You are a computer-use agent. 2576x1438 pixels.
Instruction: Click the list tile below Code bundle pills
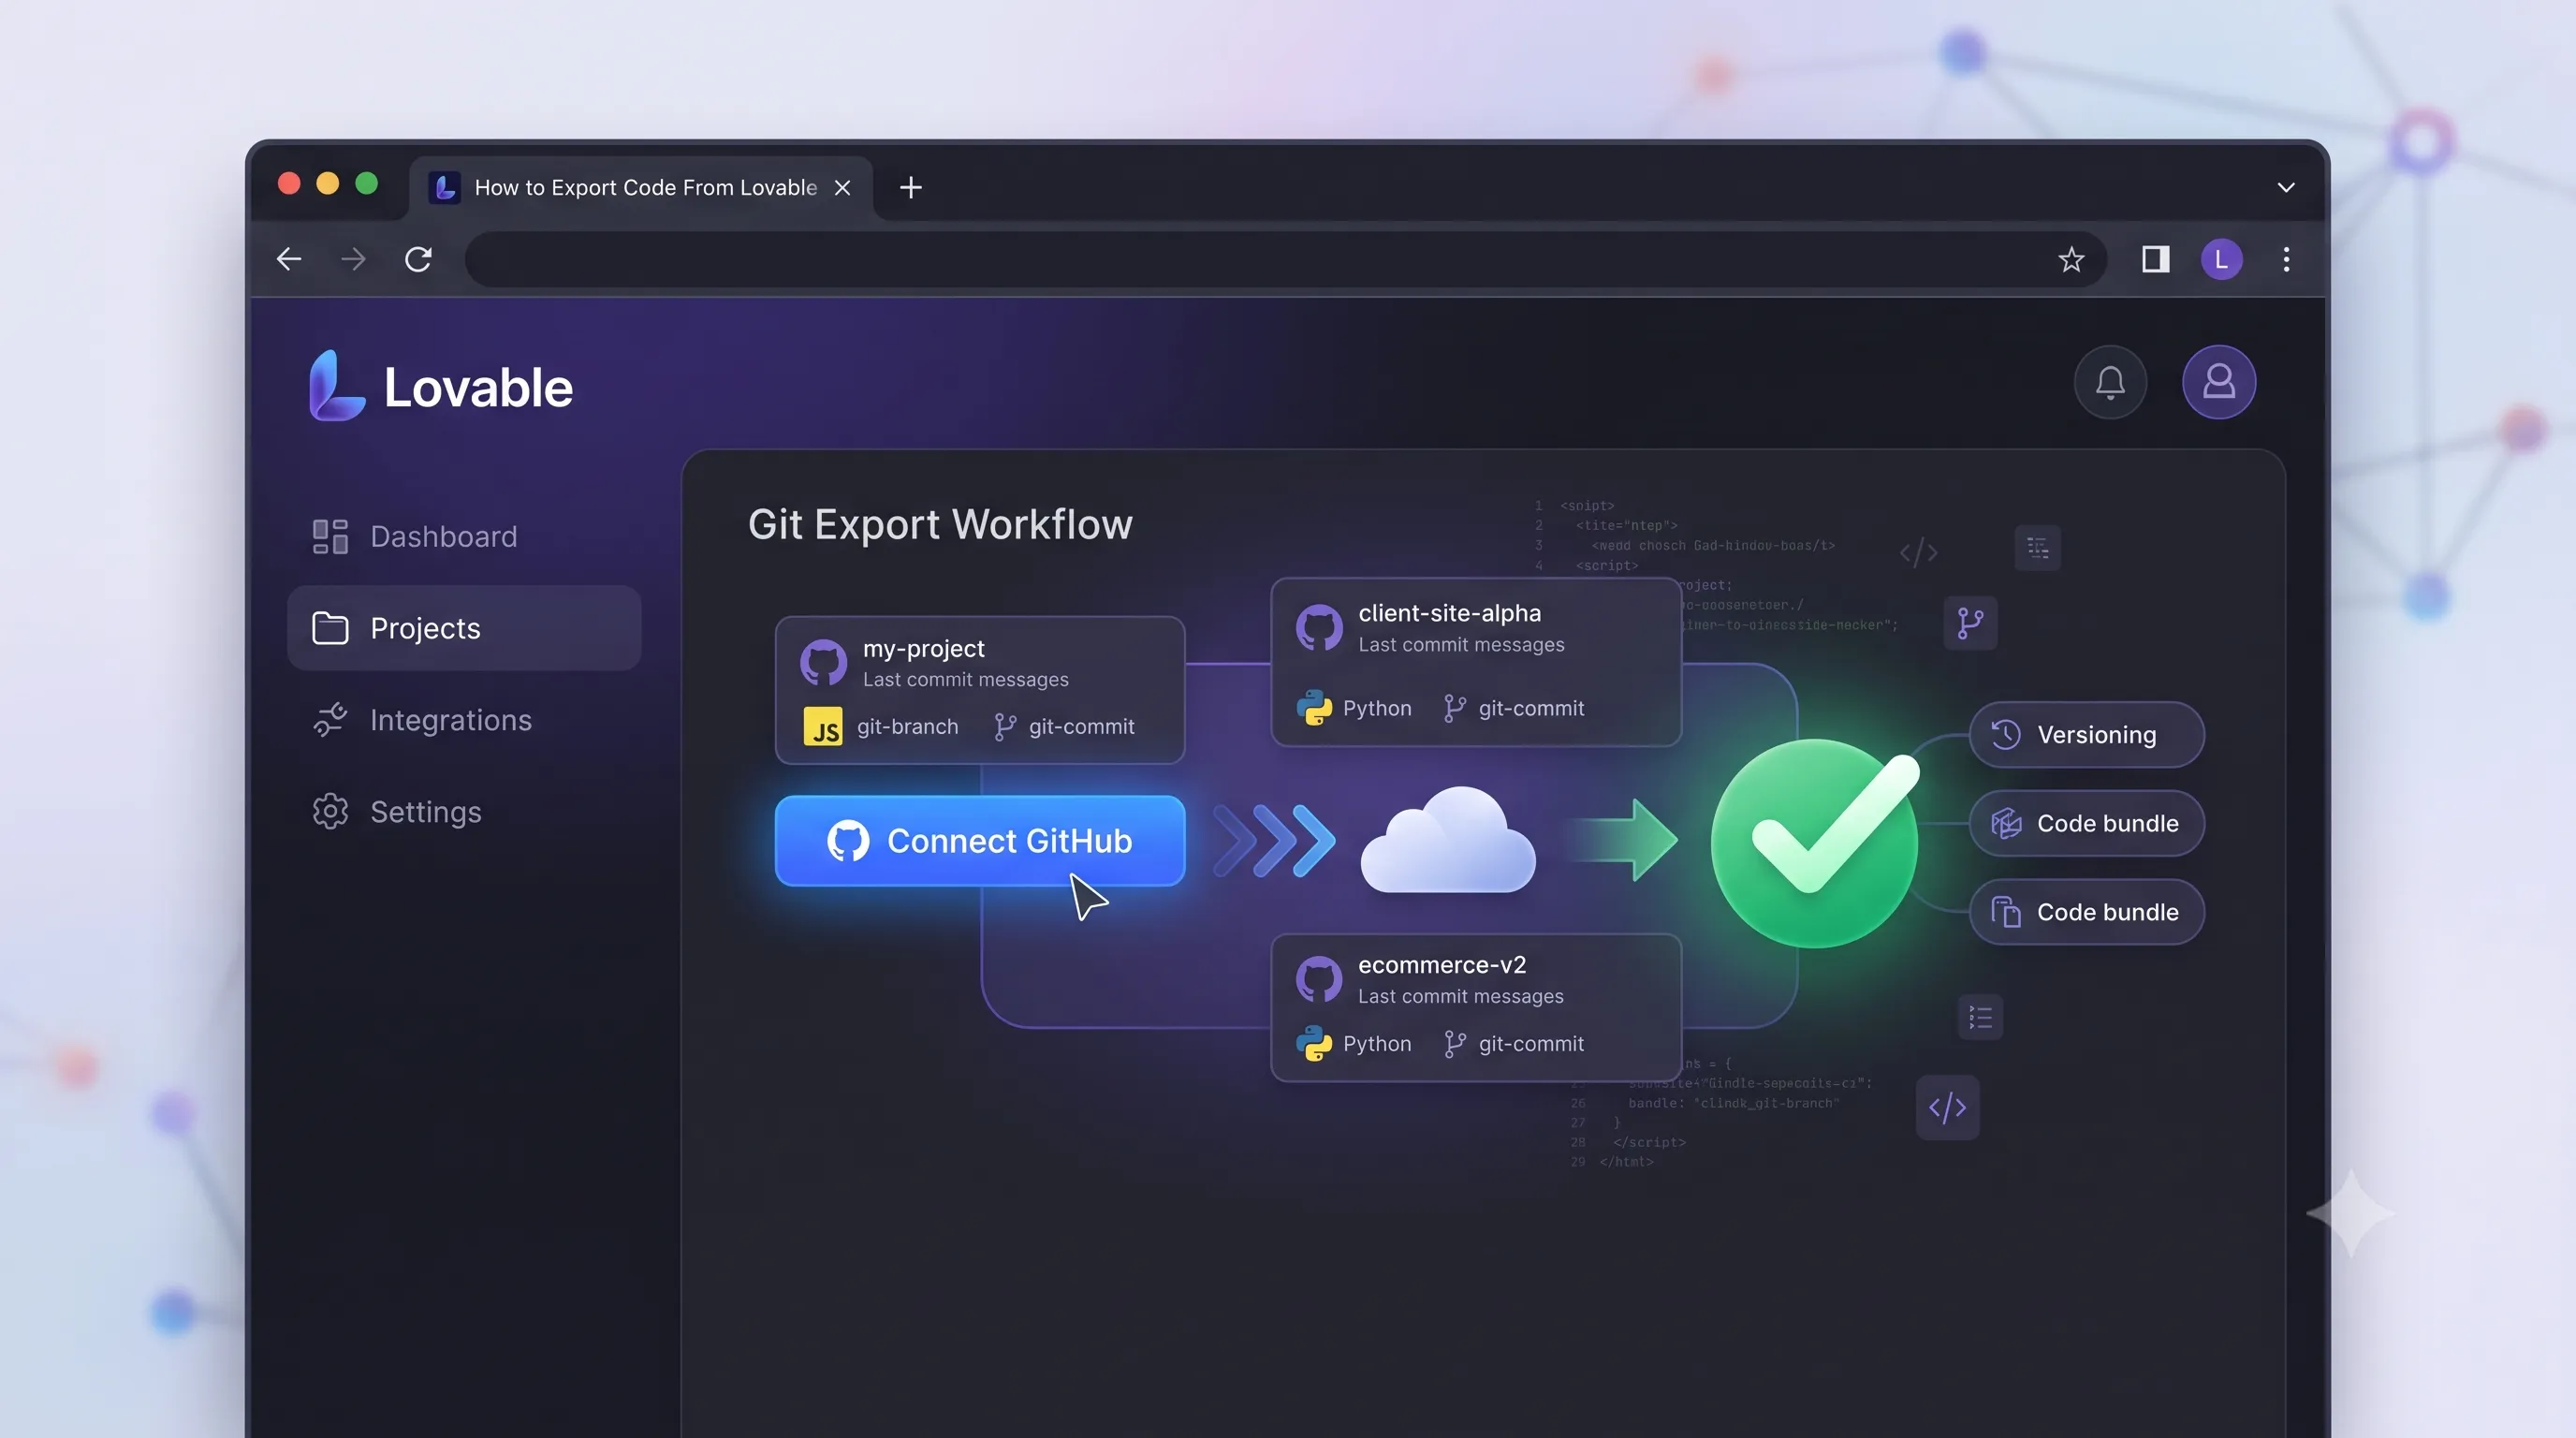coord(1980,1018)
